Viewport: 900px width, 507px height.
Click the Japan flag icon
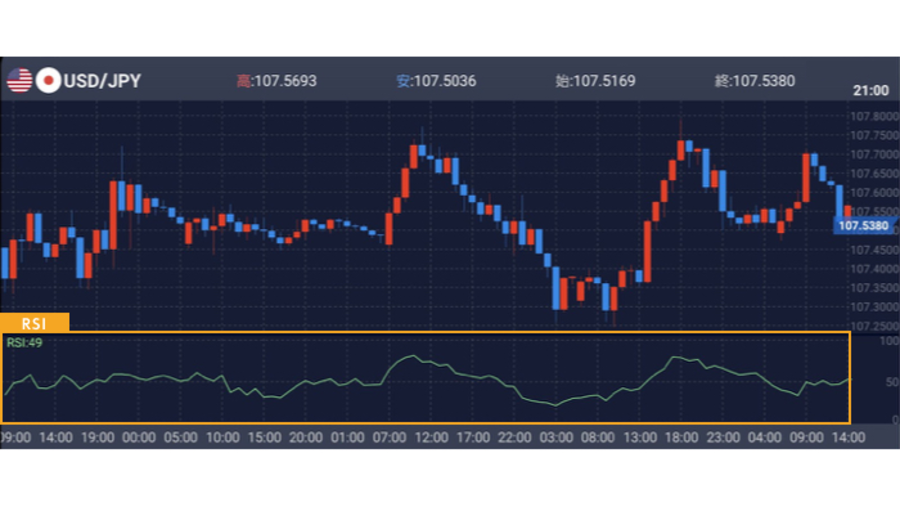(47, 81)
